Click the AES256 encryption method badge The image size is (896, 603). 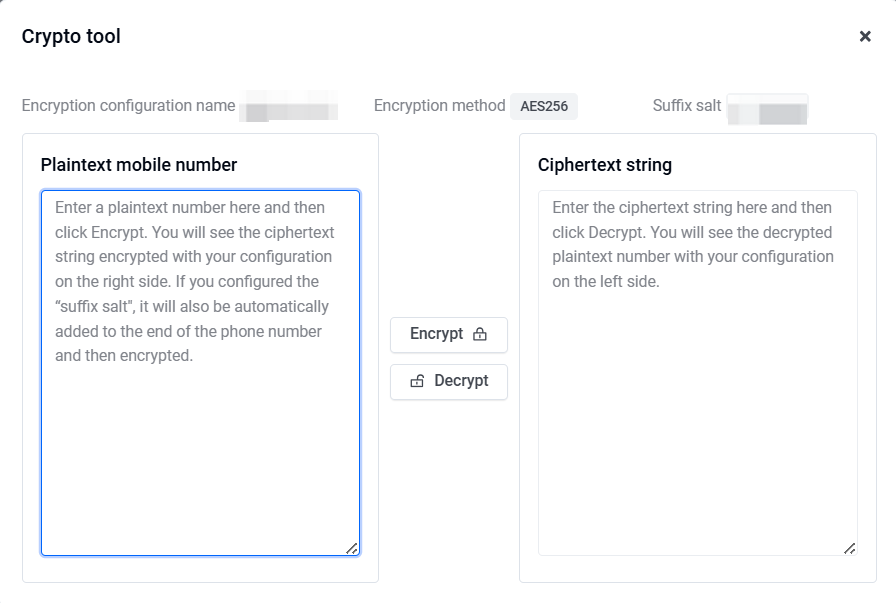pyautogui.click(x=544, y=106)
